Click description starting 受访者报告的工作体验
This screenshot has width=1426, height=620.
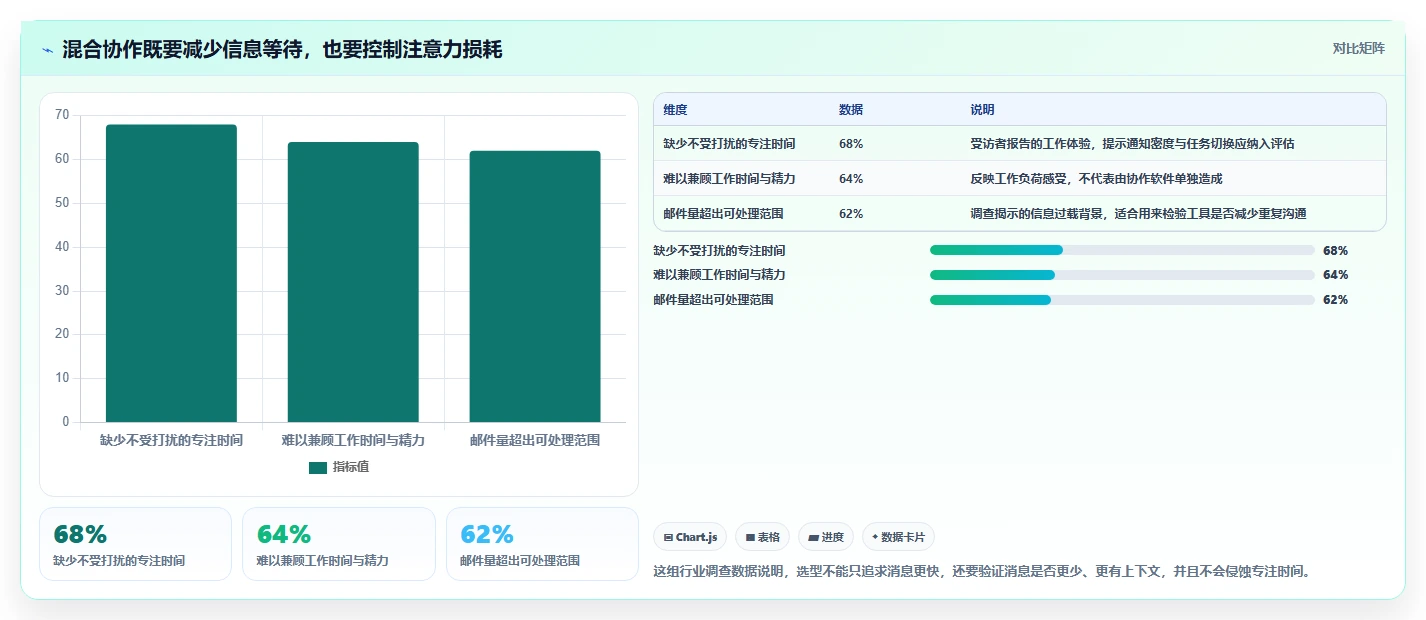(x=1132, y=144)
